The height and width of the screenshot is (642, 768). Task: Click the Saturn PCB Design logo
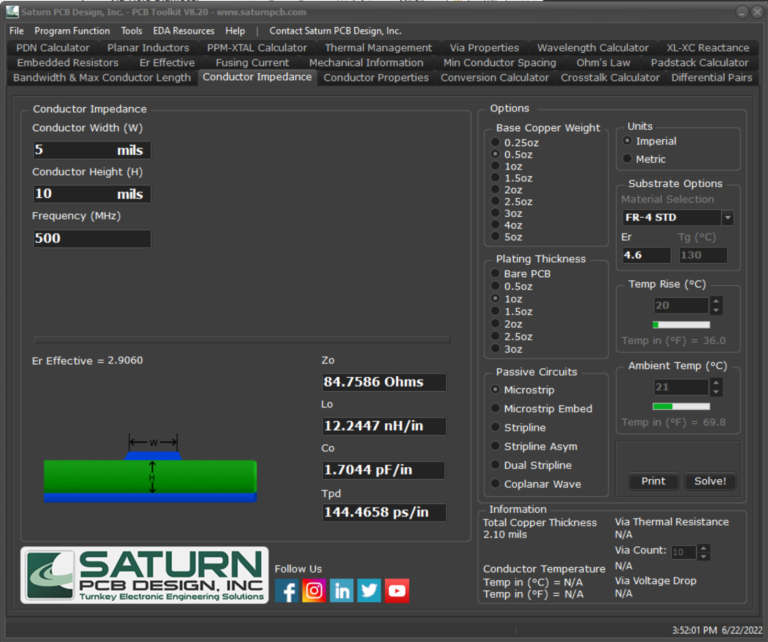point(145,575)
